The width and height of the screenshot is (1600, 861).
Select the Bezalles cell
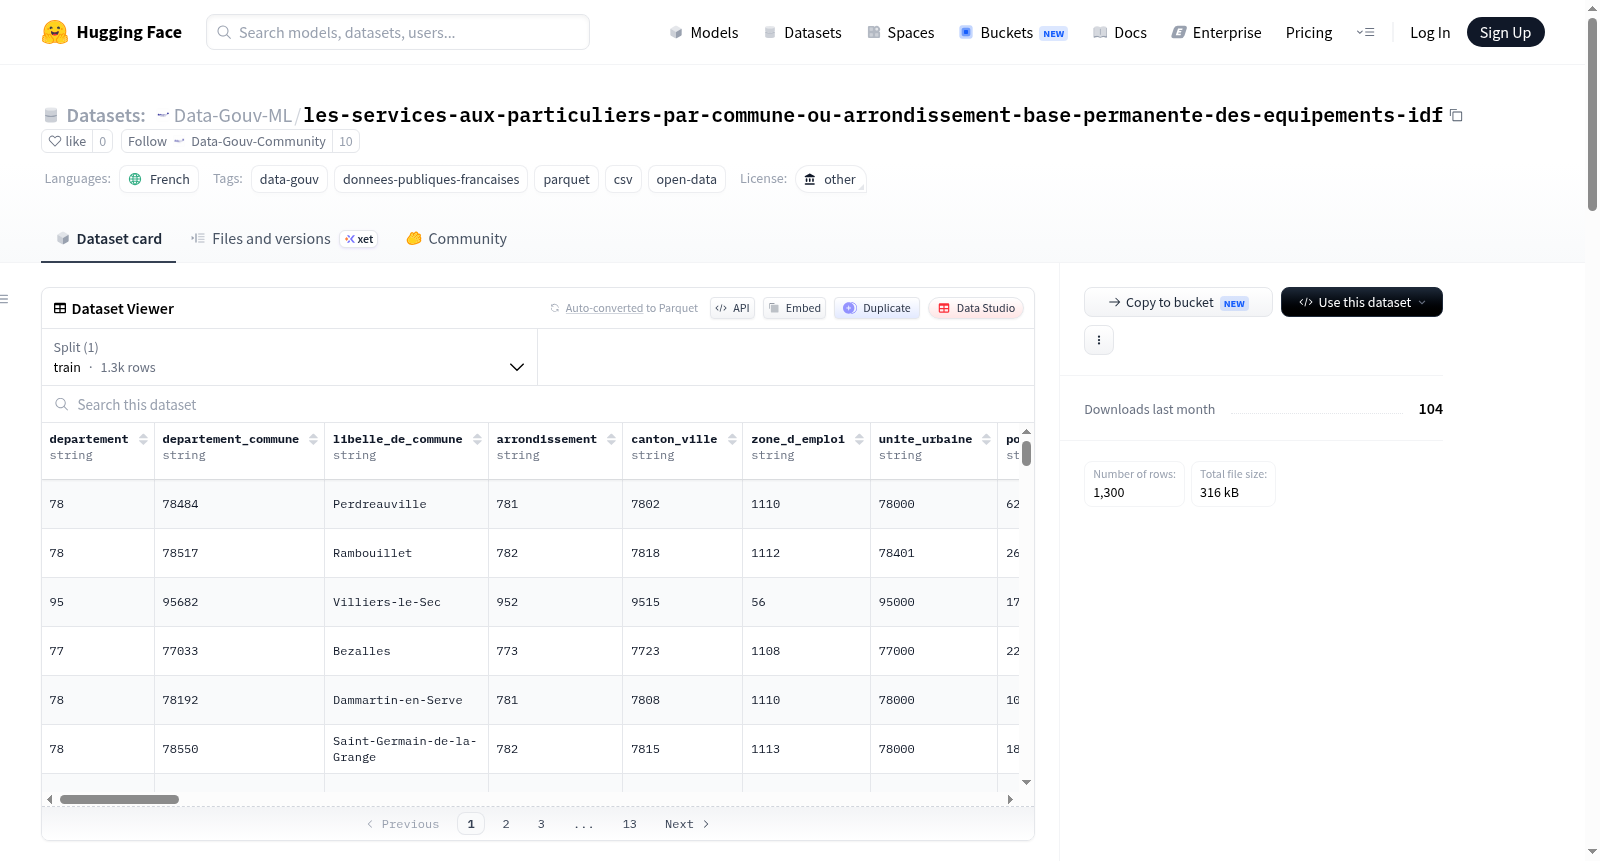point(406,651)
